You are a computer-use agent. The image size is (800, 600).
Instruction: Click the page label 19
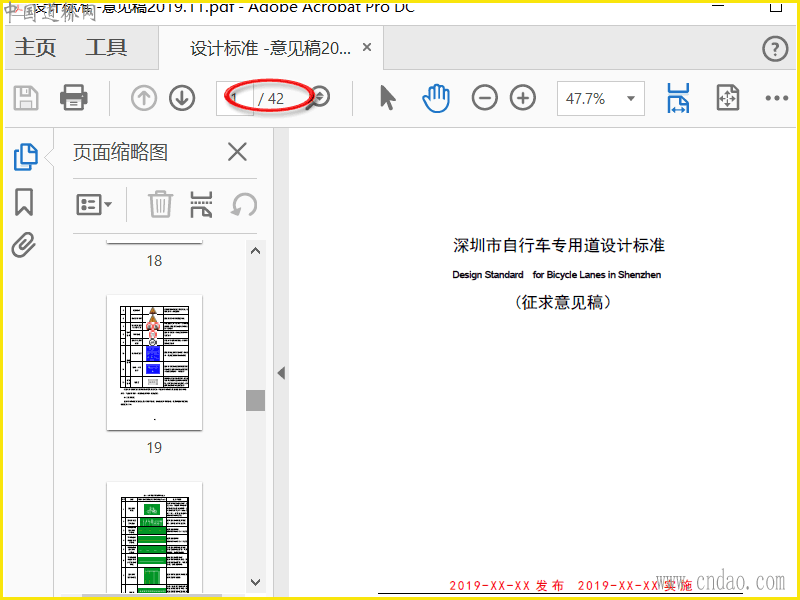pyautogui.click(x=154, y=448)
